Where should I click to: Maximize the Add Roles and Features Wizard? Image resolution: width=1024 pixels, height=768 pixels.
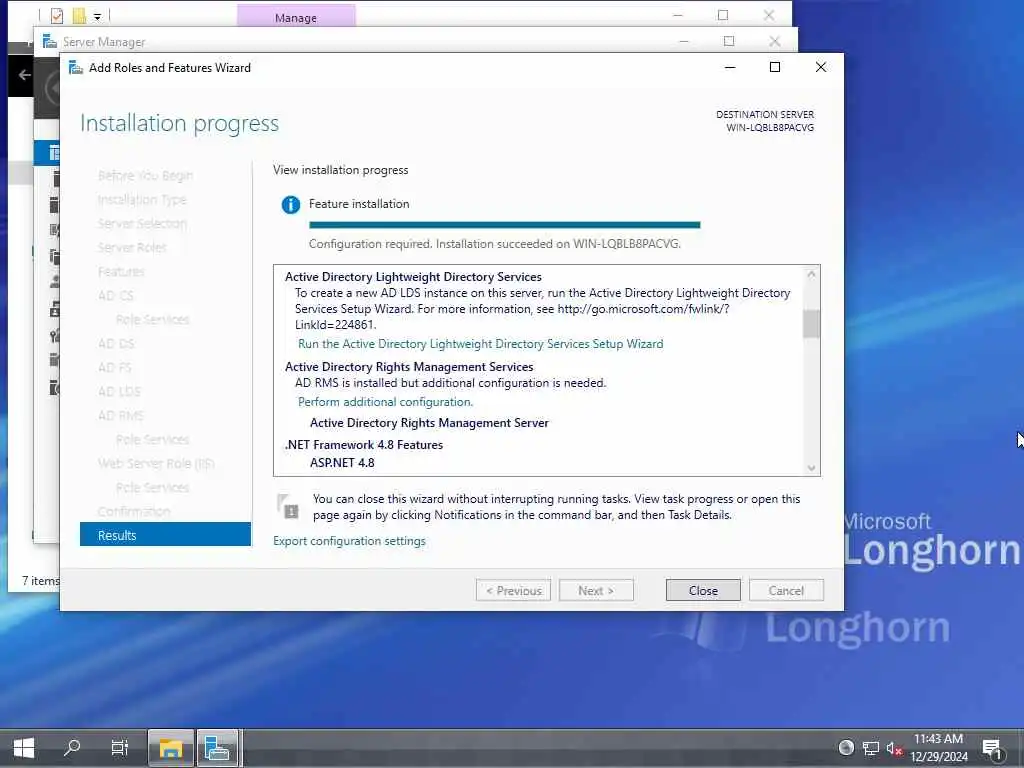point(775,67)
